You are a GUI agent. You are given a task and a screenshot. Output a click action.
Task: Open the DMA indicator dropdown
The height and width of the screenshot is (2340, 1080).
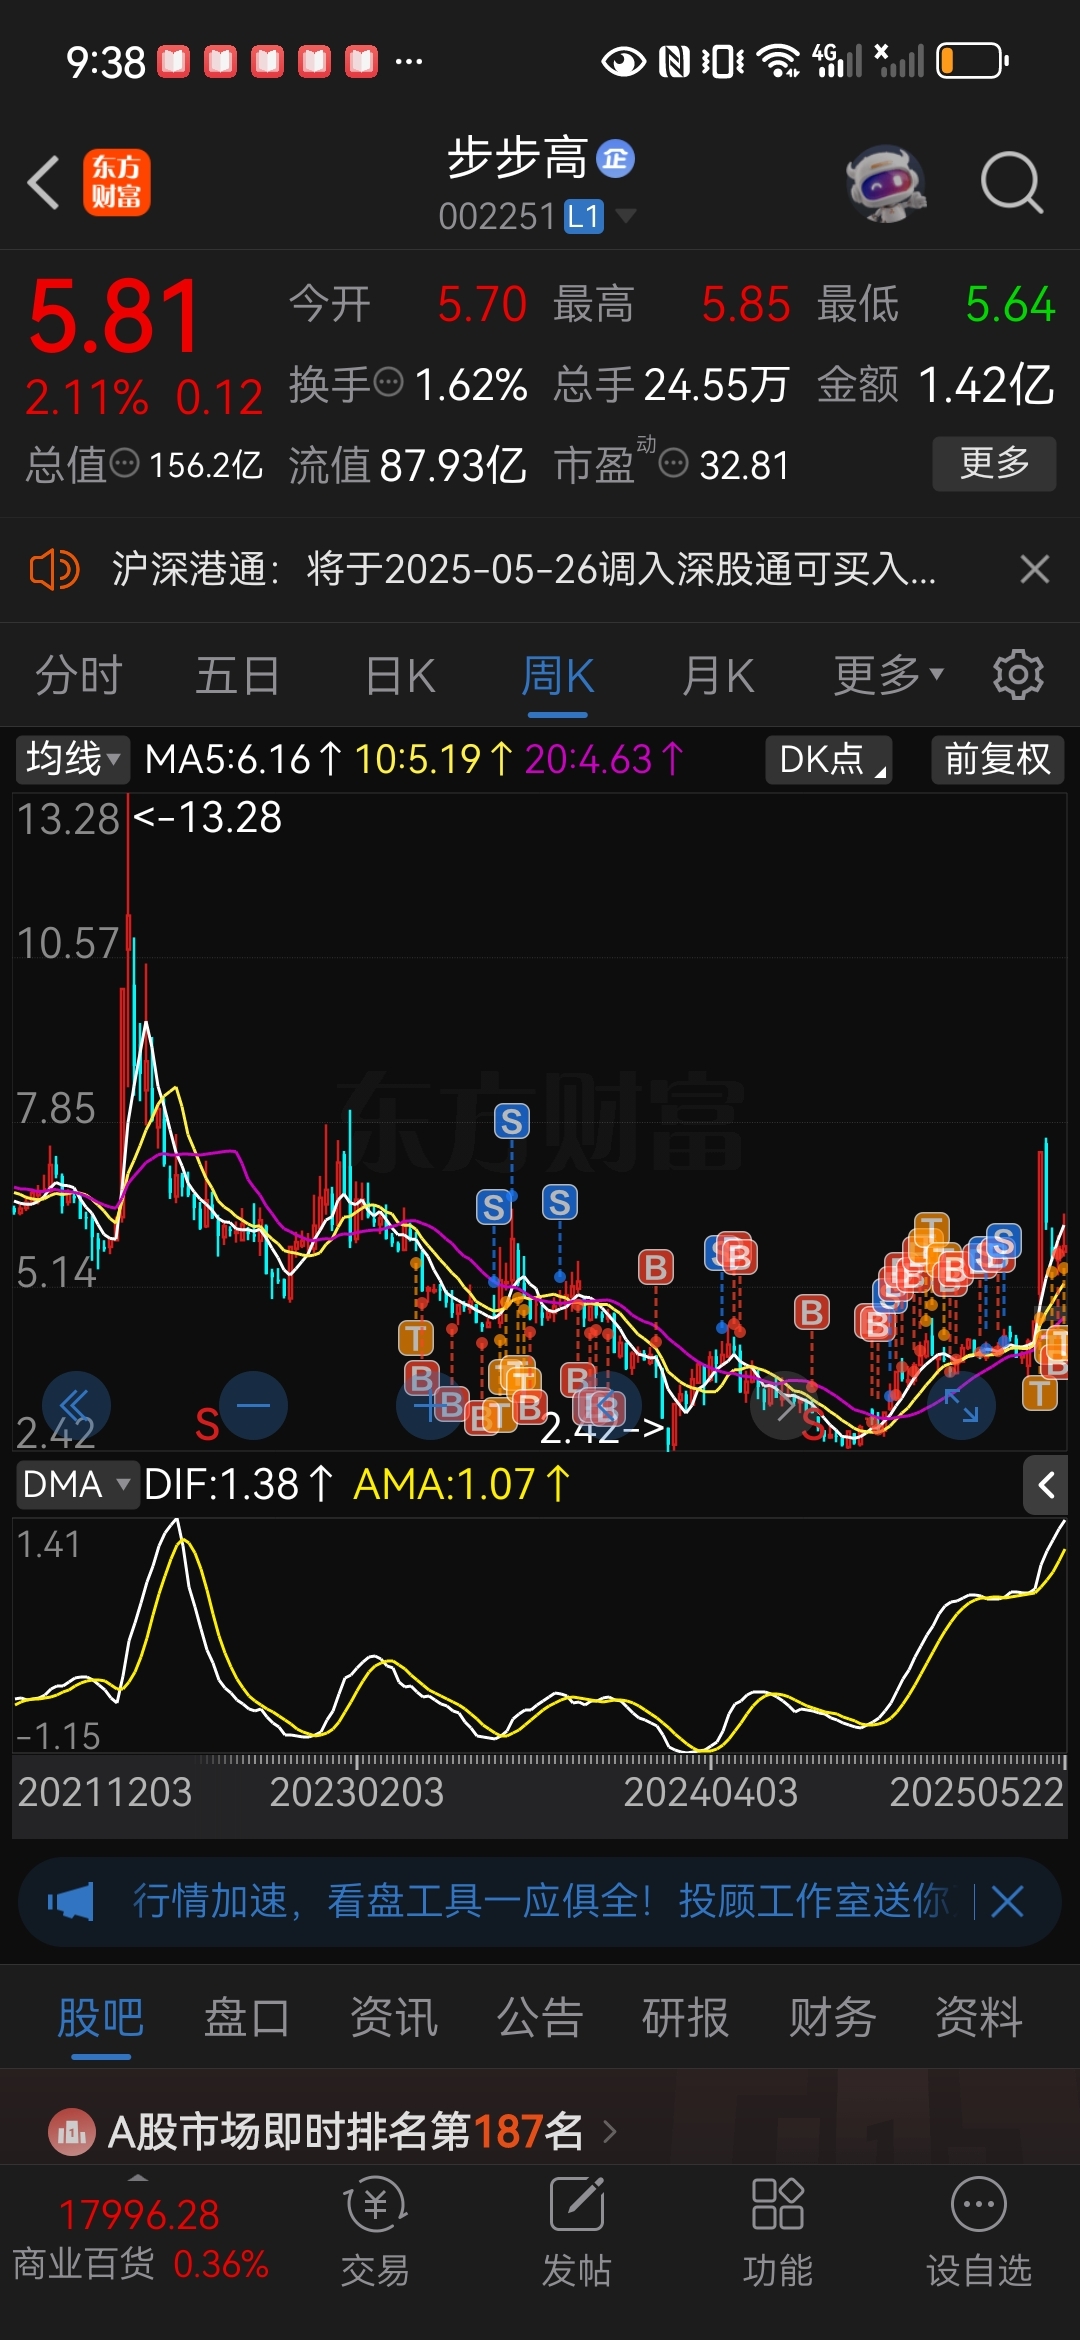[76, 1484]
